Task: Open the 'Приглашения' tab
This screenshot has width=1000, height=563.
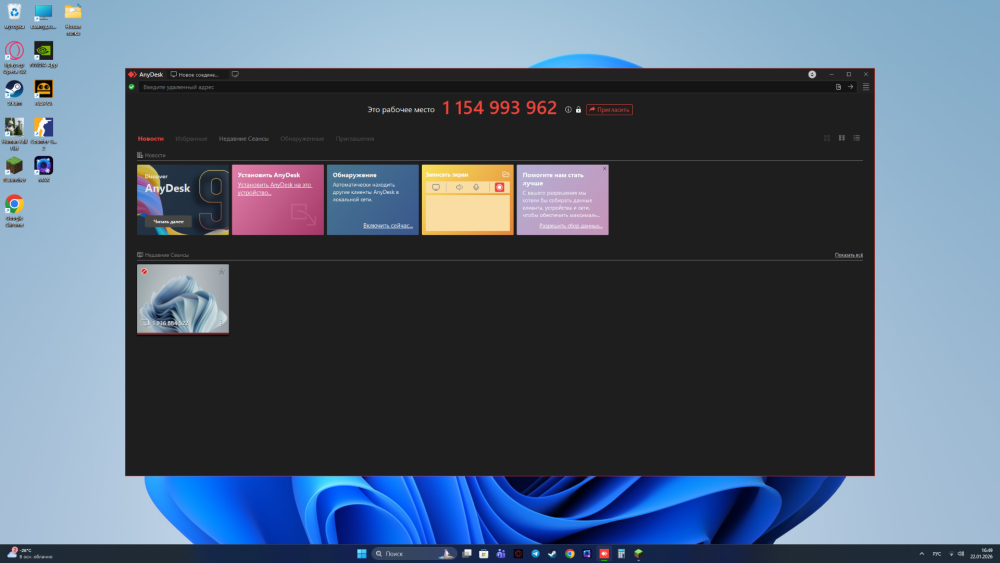Action: (x=355, y=138)
